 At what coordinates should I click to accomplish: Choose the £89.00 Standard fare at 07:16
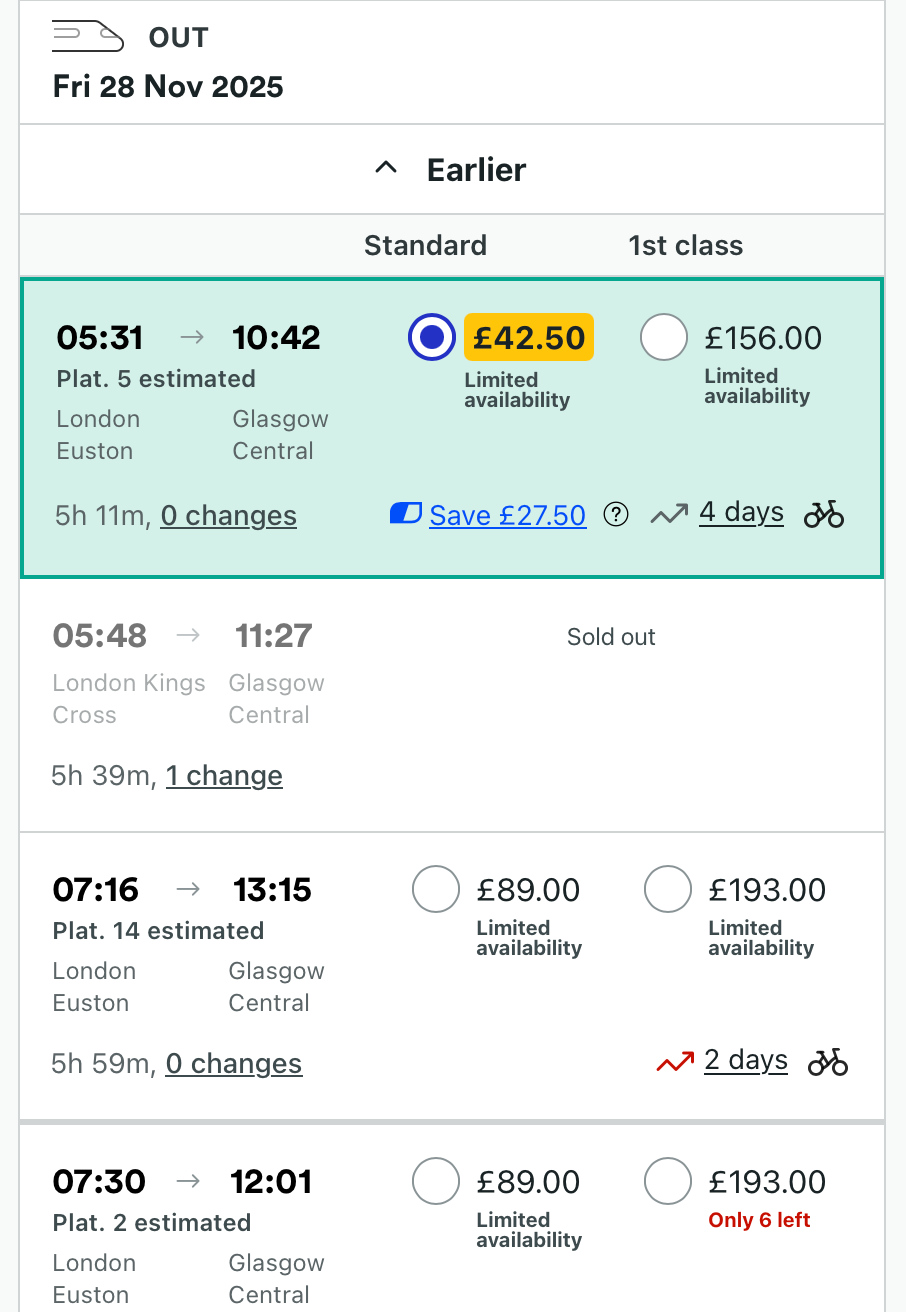point(436,890)
